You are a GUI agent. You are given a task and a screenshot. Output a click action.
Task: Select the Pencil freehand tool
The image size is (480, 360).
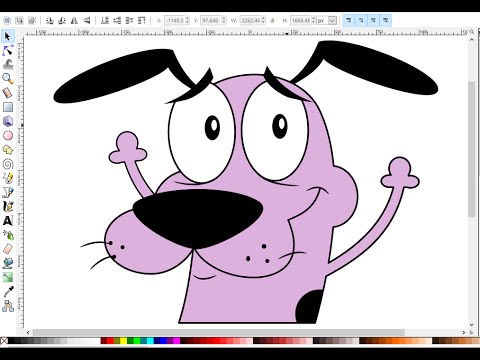coord(8,178)
